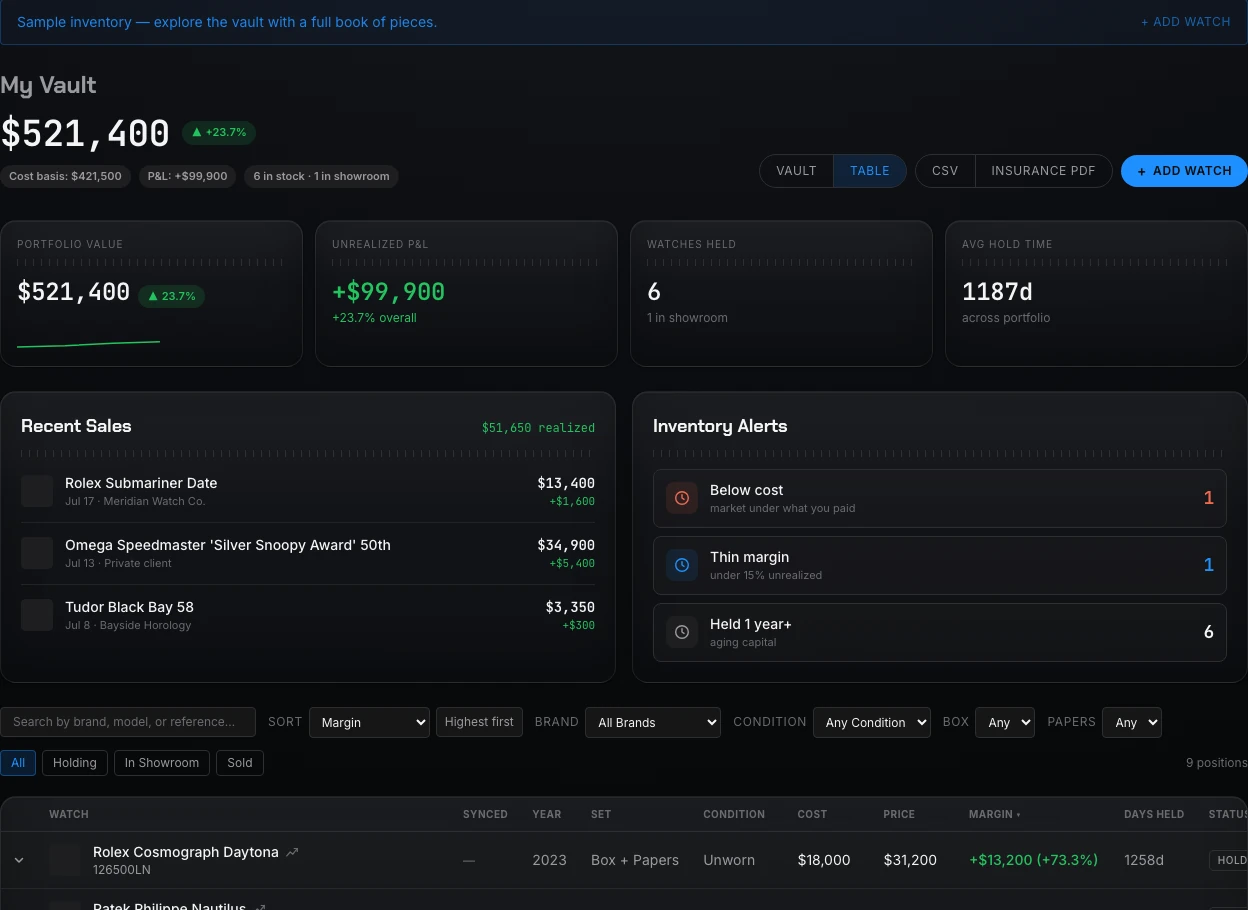
Task: Click the blue Add Watch button
Action: coord(1184,171)
